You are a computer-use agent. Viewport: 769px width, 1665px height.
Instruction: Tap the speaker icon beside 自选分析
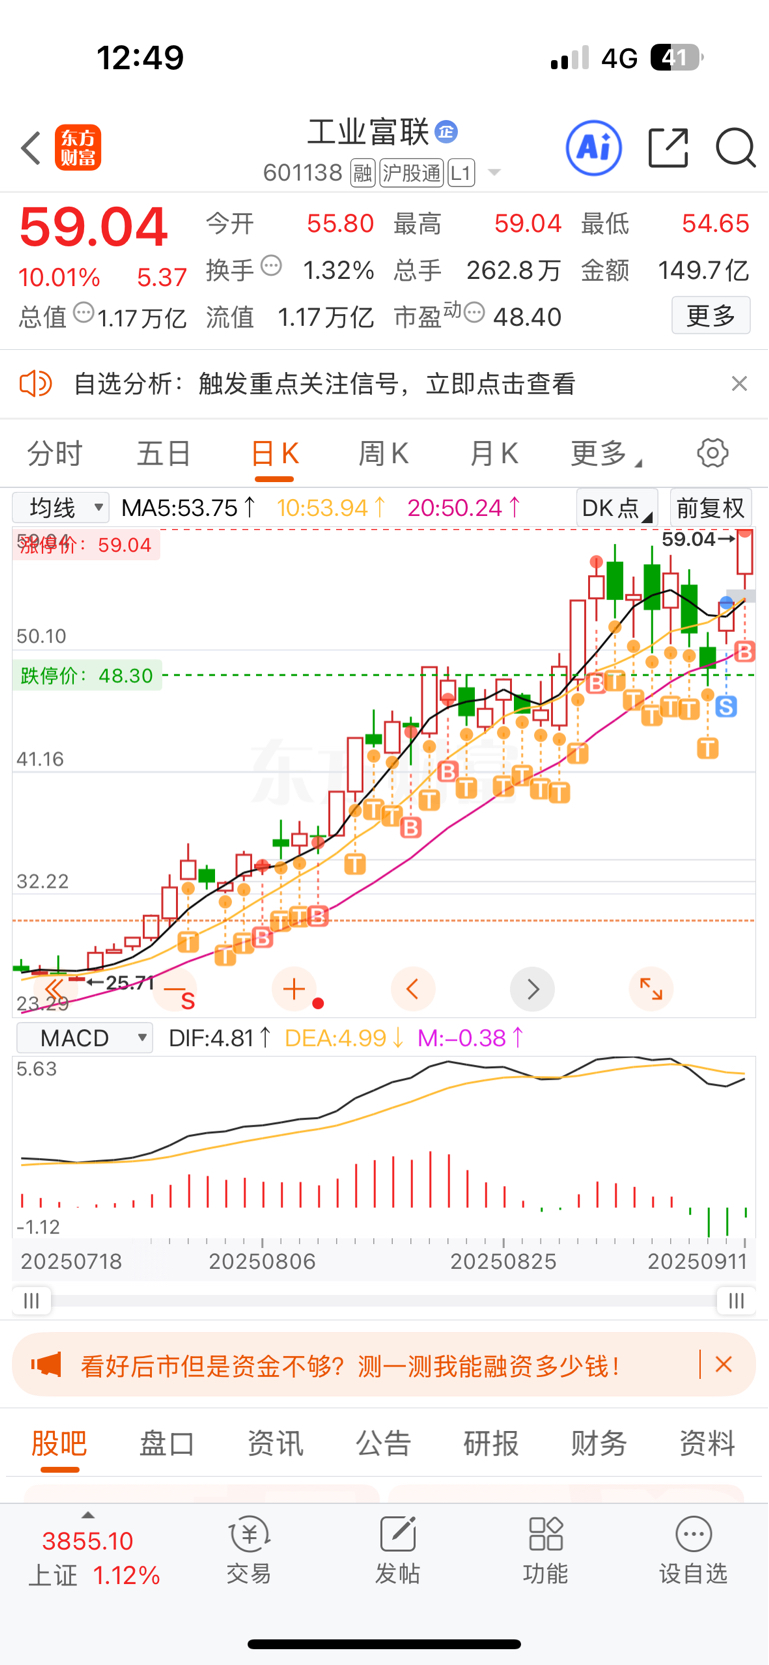point(36,384)
